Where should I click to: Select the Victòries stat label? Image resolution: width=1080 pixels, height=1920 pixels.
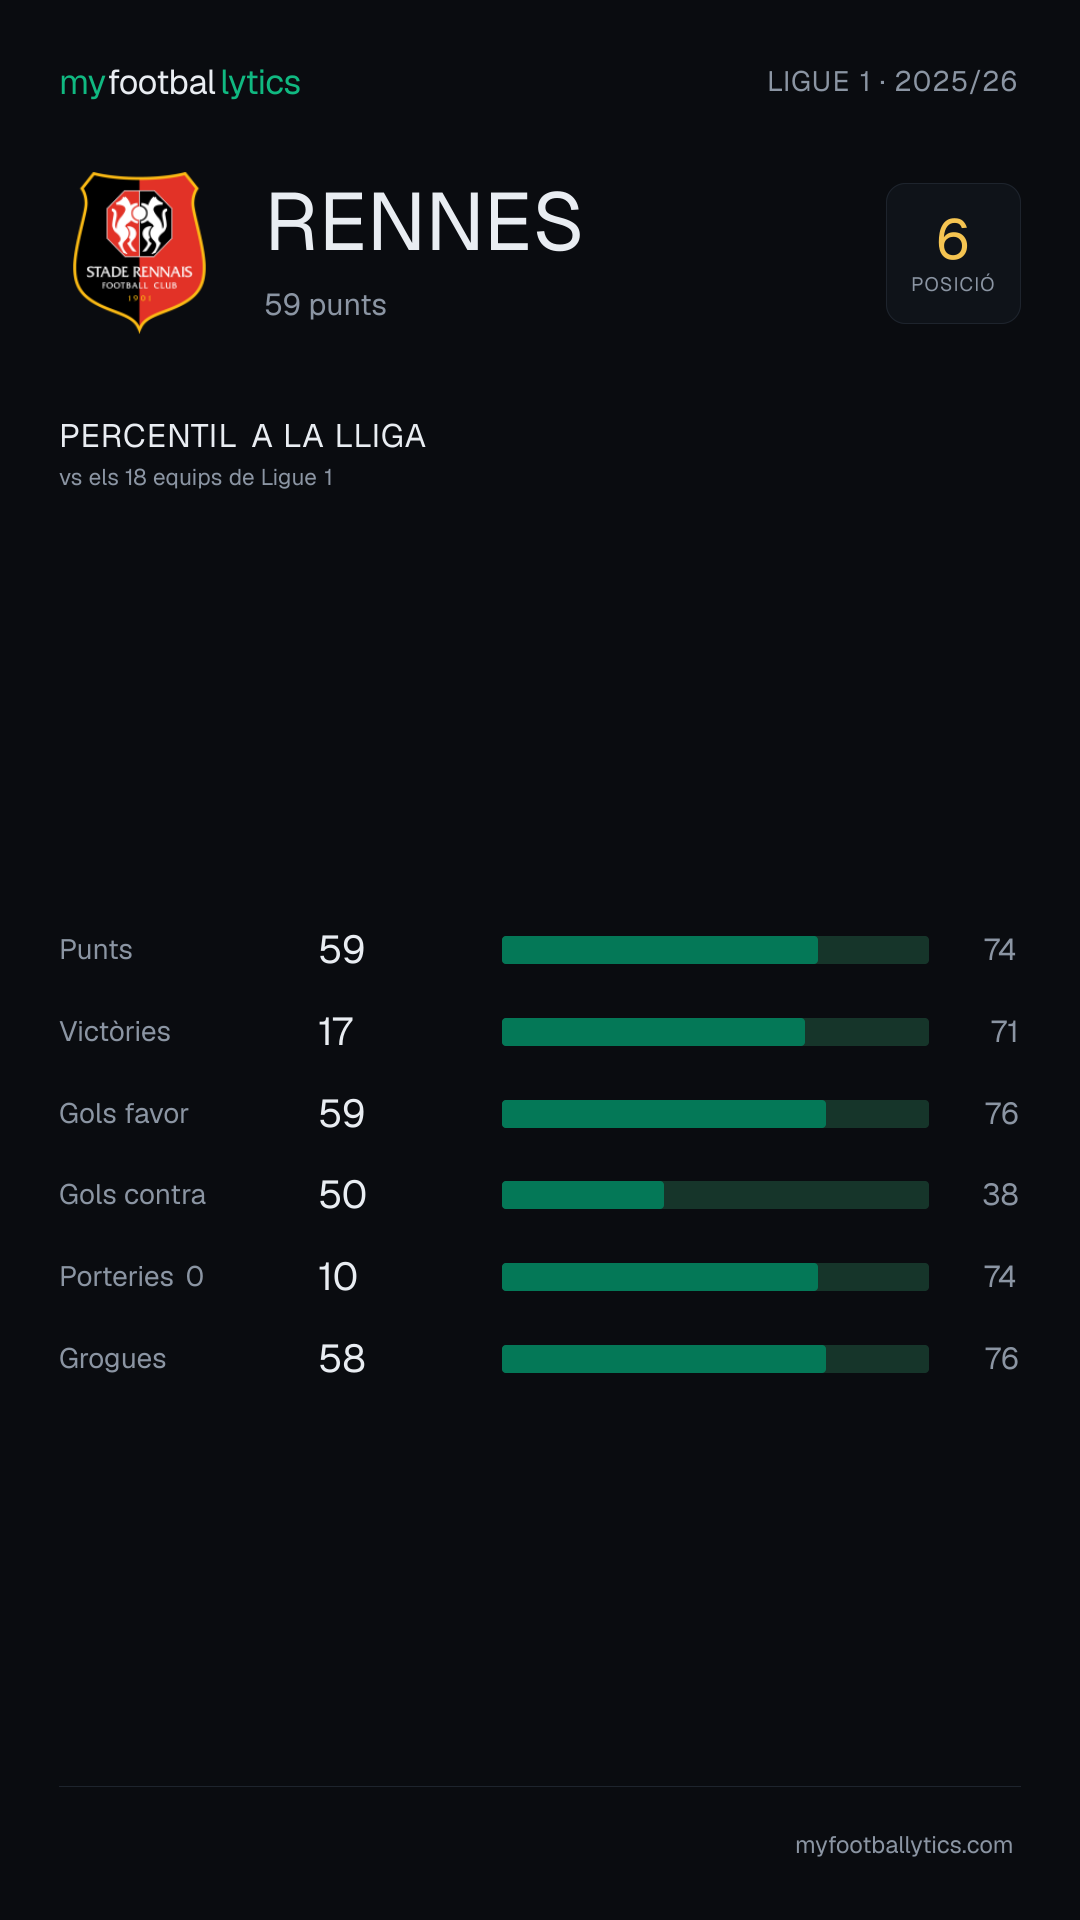(115, 1032)
